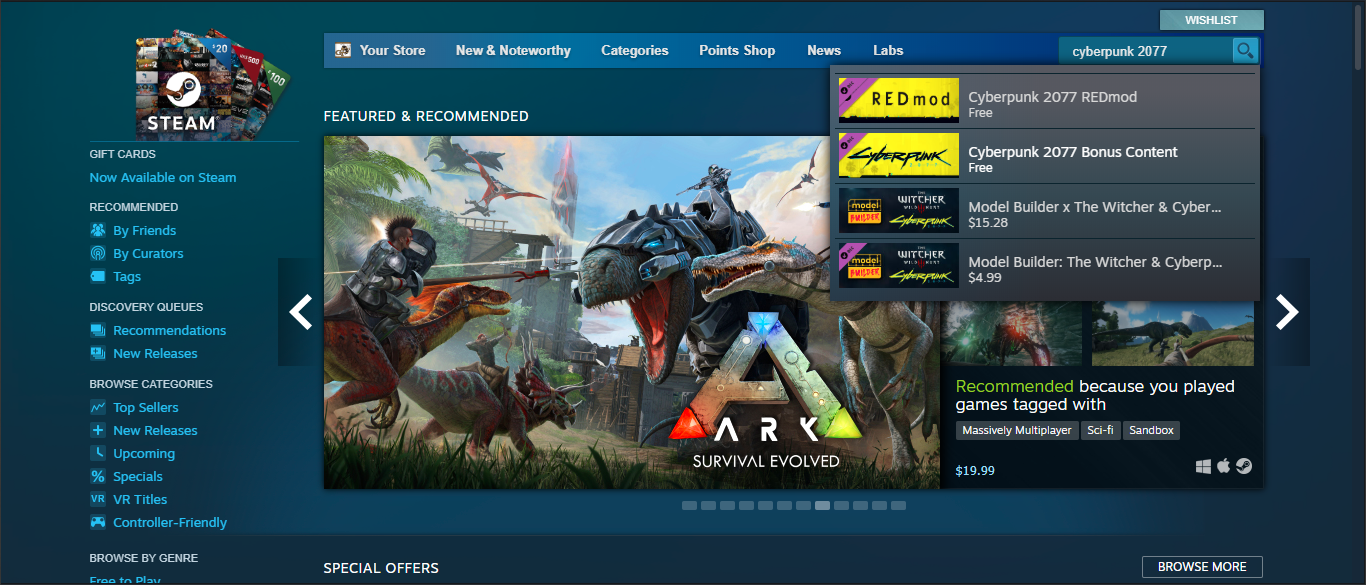Open the Now Available on Steam link

163,177
